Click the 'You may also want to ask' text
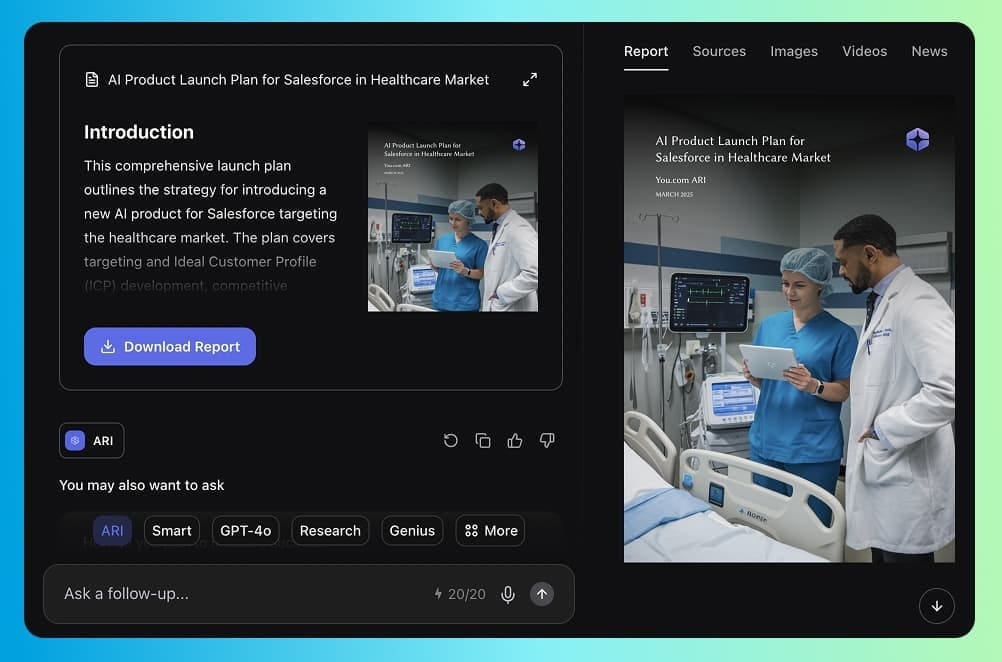1002x662 pixels. pyautogui.click(x=141, y=485)
